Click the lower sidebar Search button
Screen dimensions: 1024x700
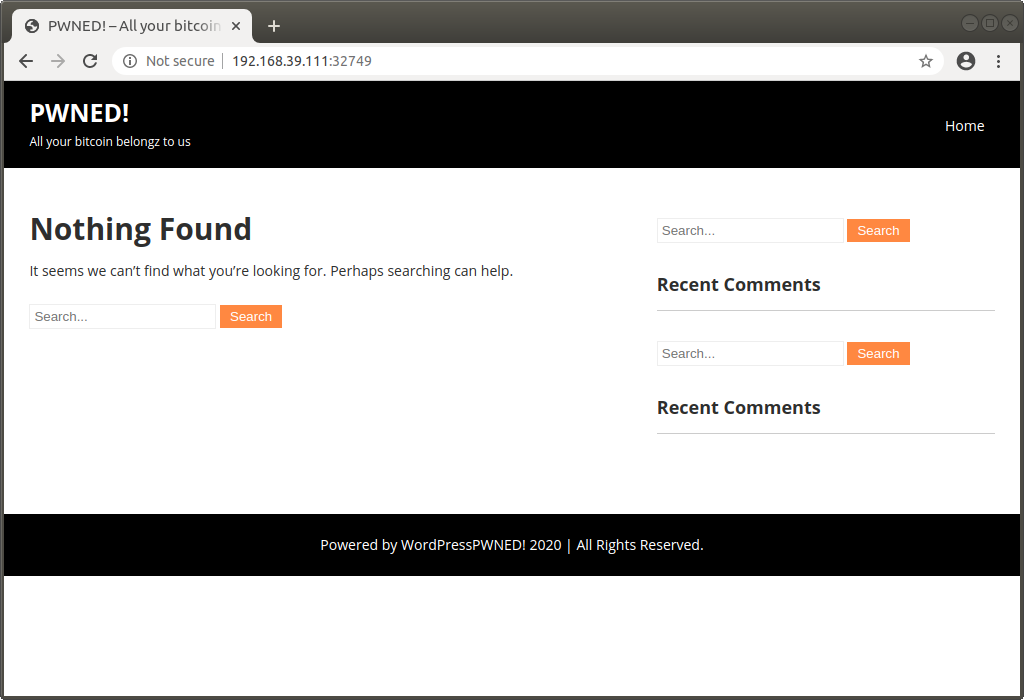click(877, 353)
